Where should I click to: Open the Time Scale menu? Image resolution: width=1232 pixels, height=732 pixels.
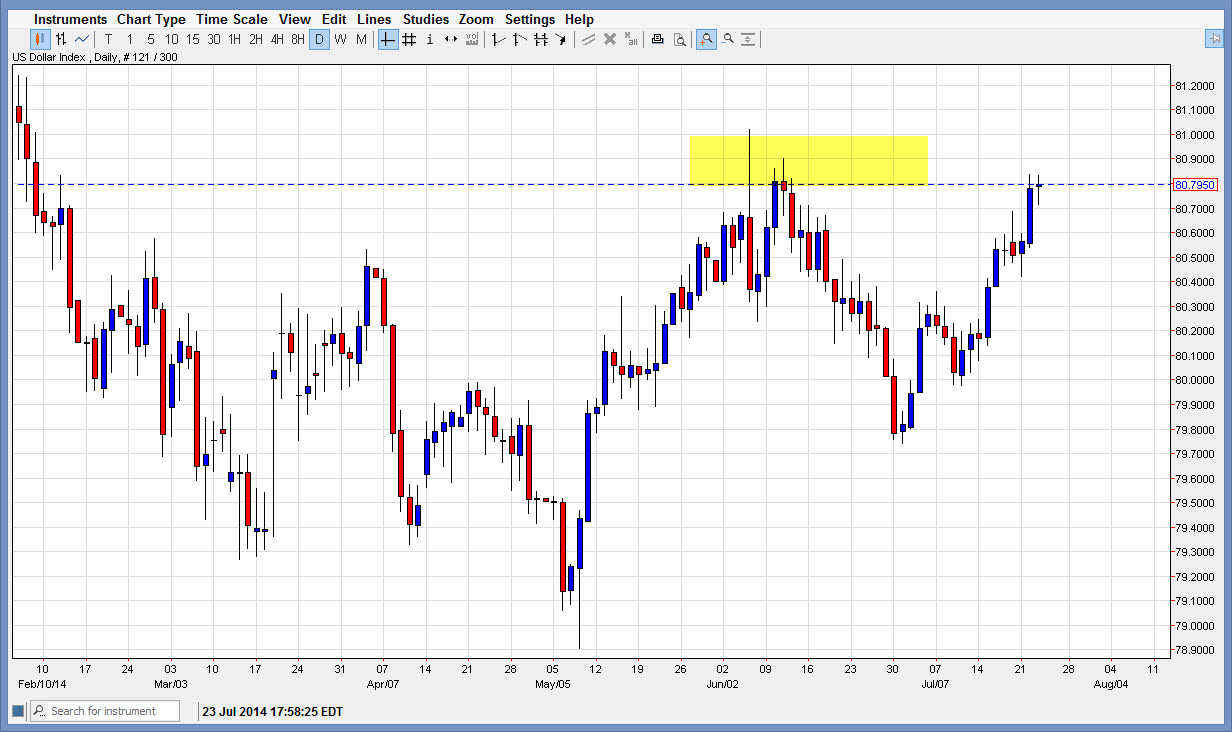click(x=232, y=19)
